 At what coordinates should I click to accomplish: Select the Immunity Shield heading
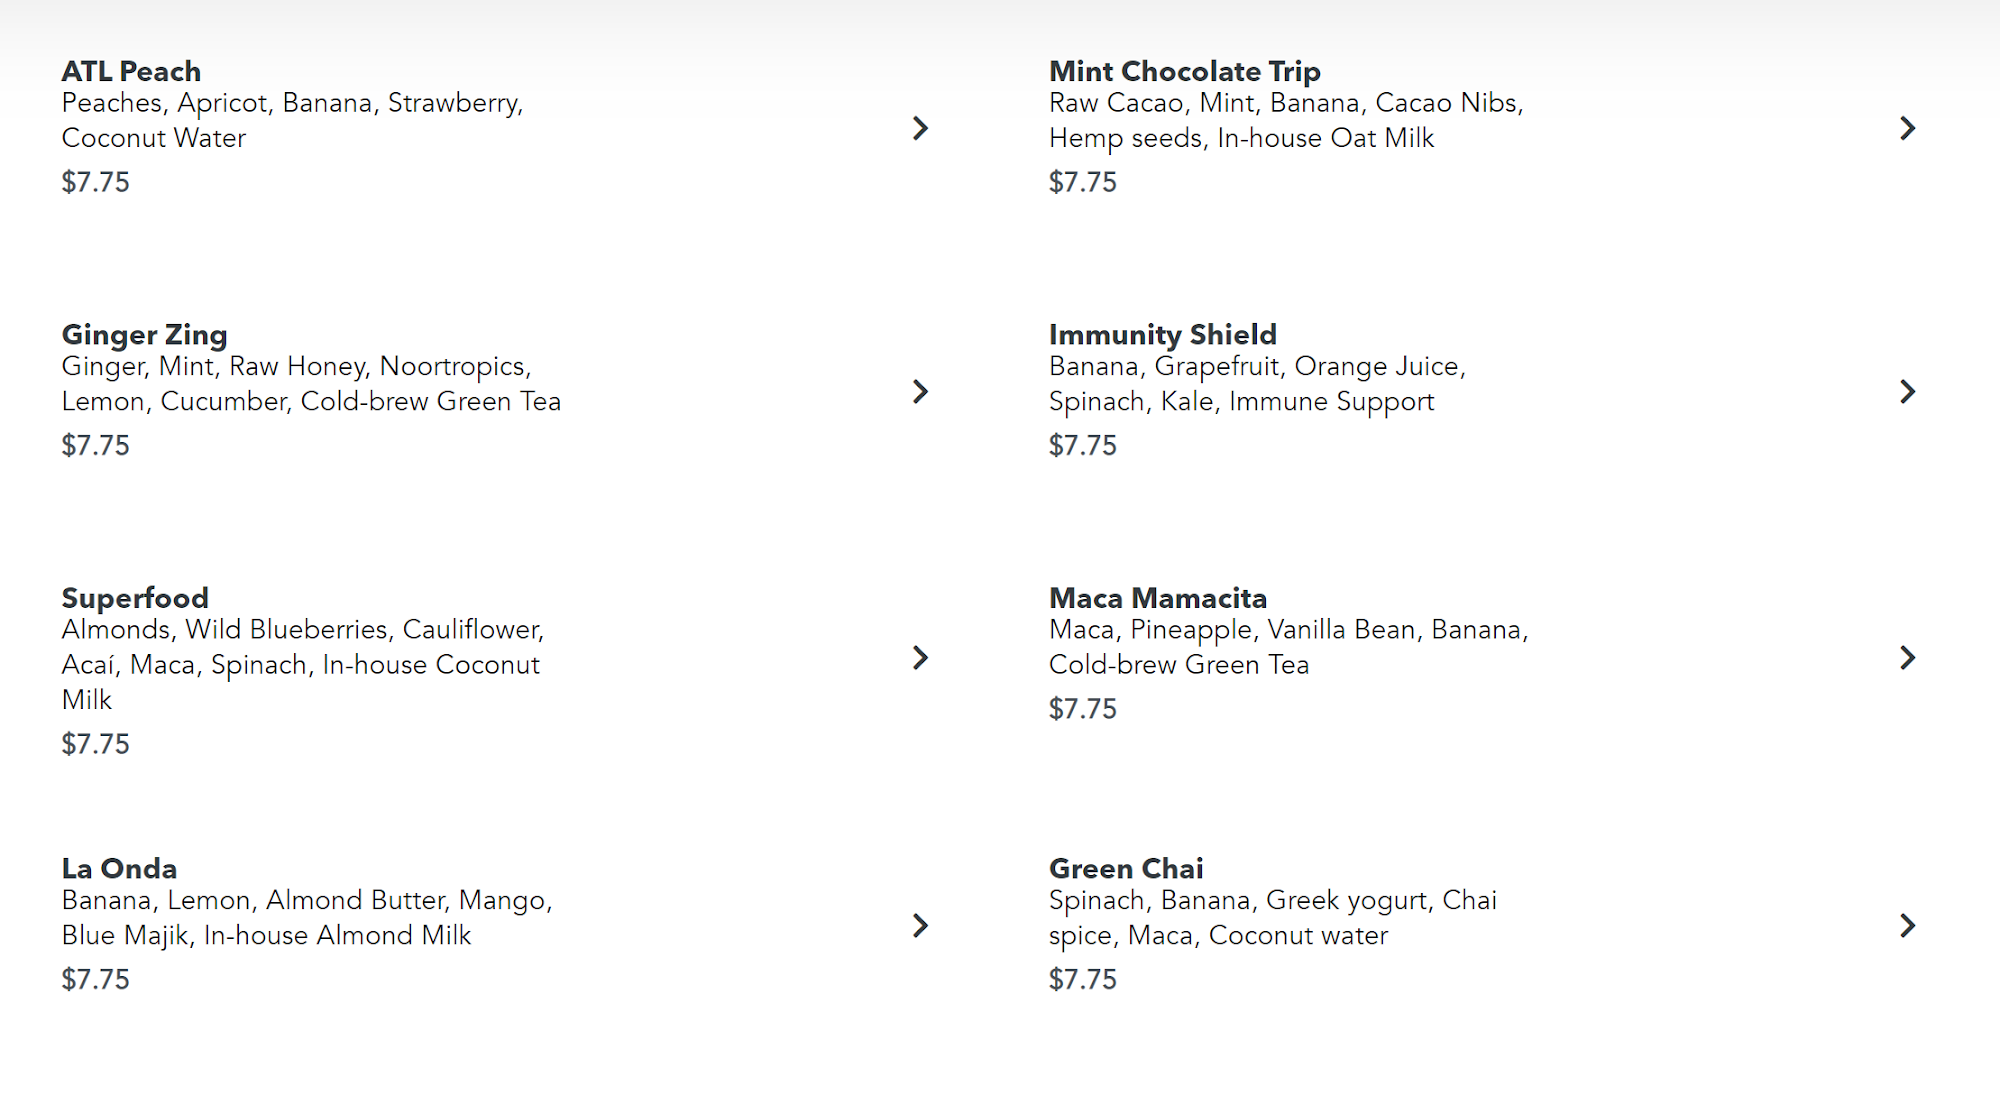coord(1162,334)
